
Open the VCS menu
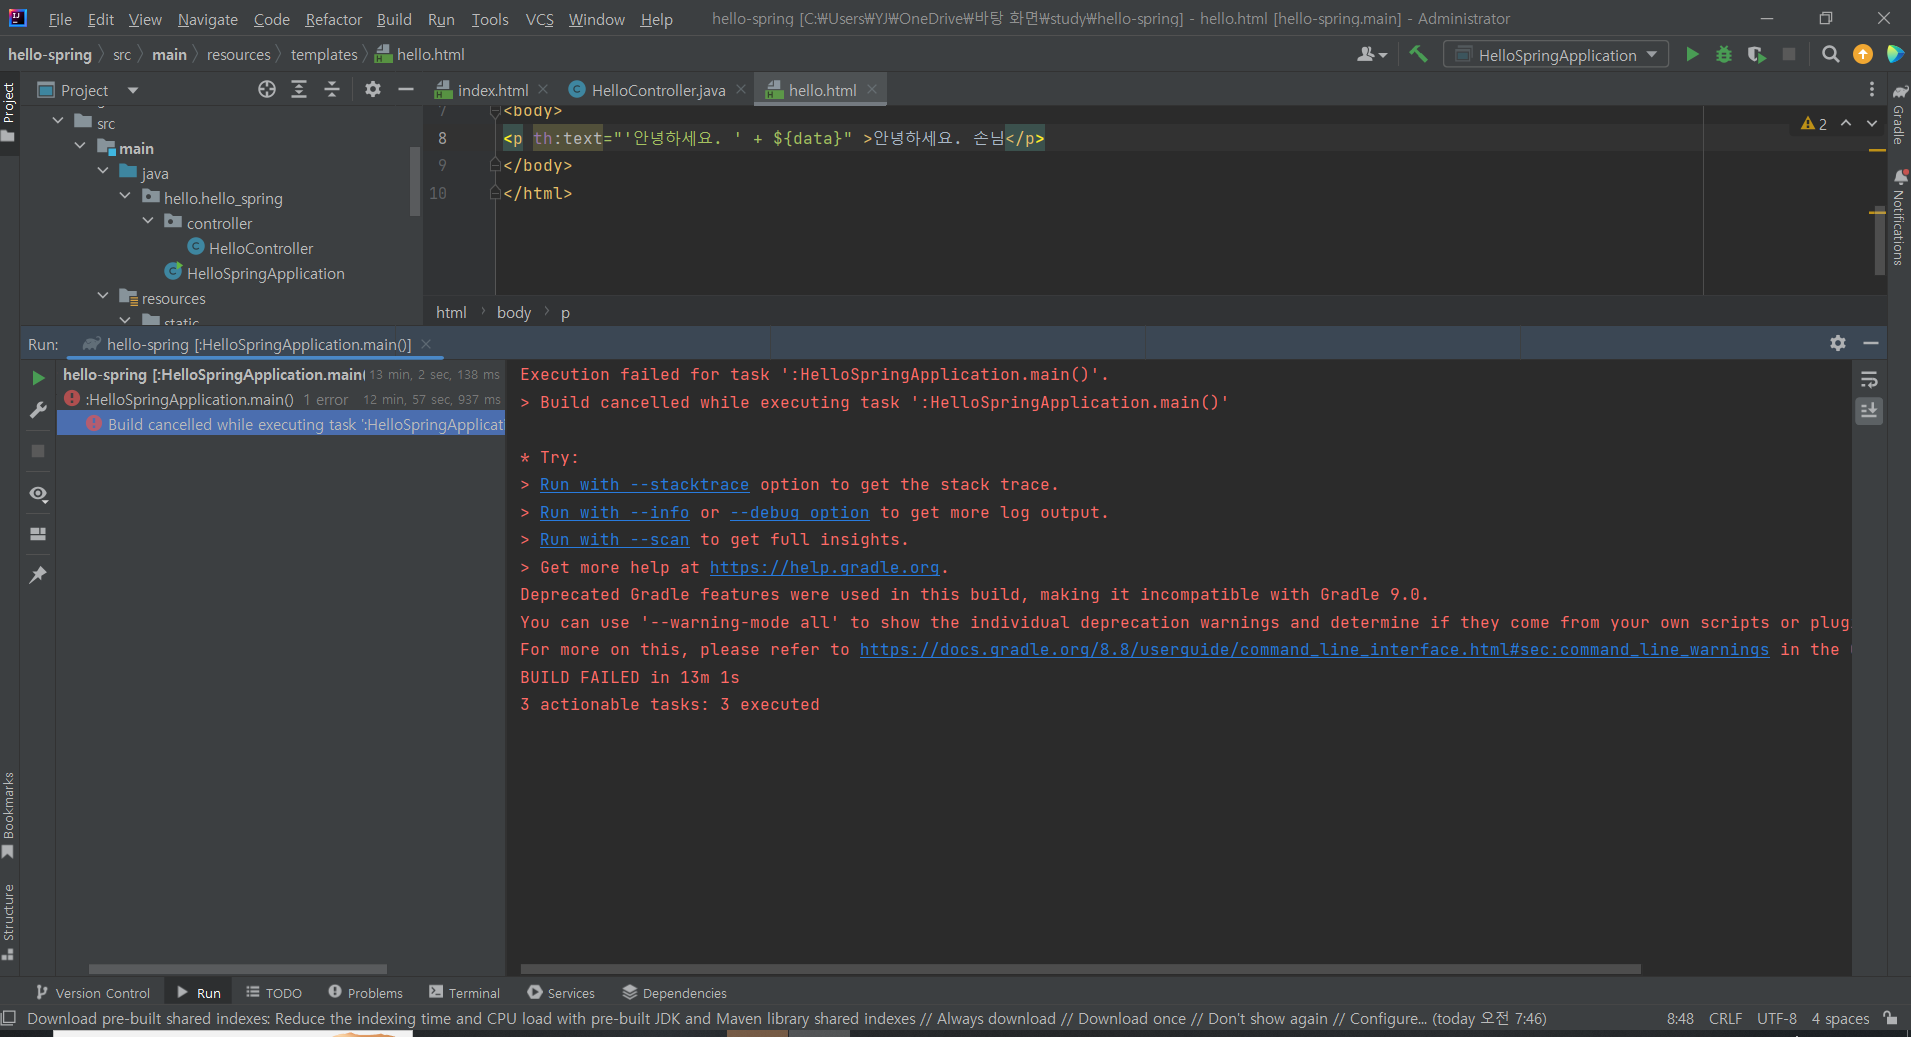(x=539, y=19)
